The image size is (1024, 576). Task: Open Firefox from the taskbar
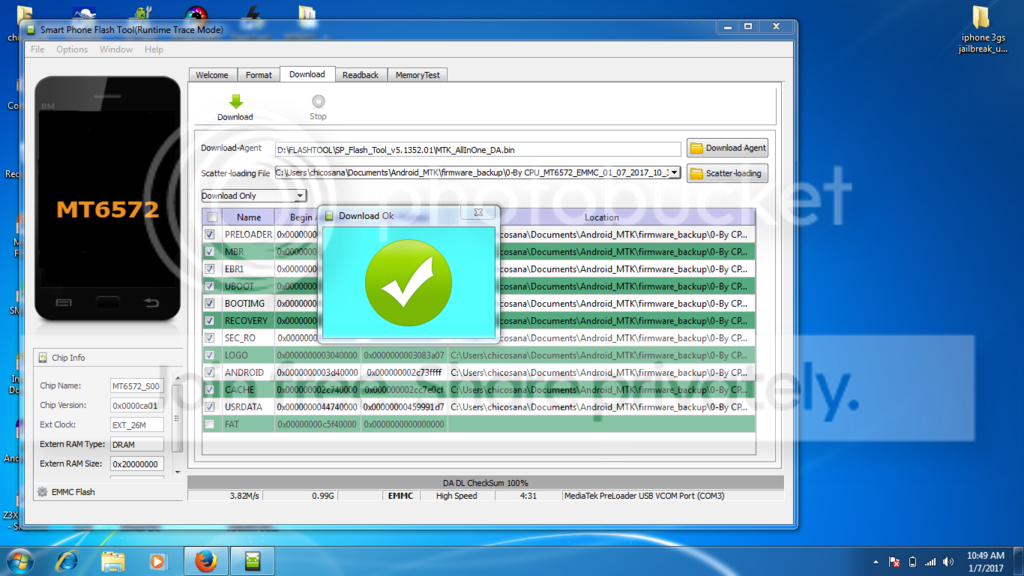(206, 561)
